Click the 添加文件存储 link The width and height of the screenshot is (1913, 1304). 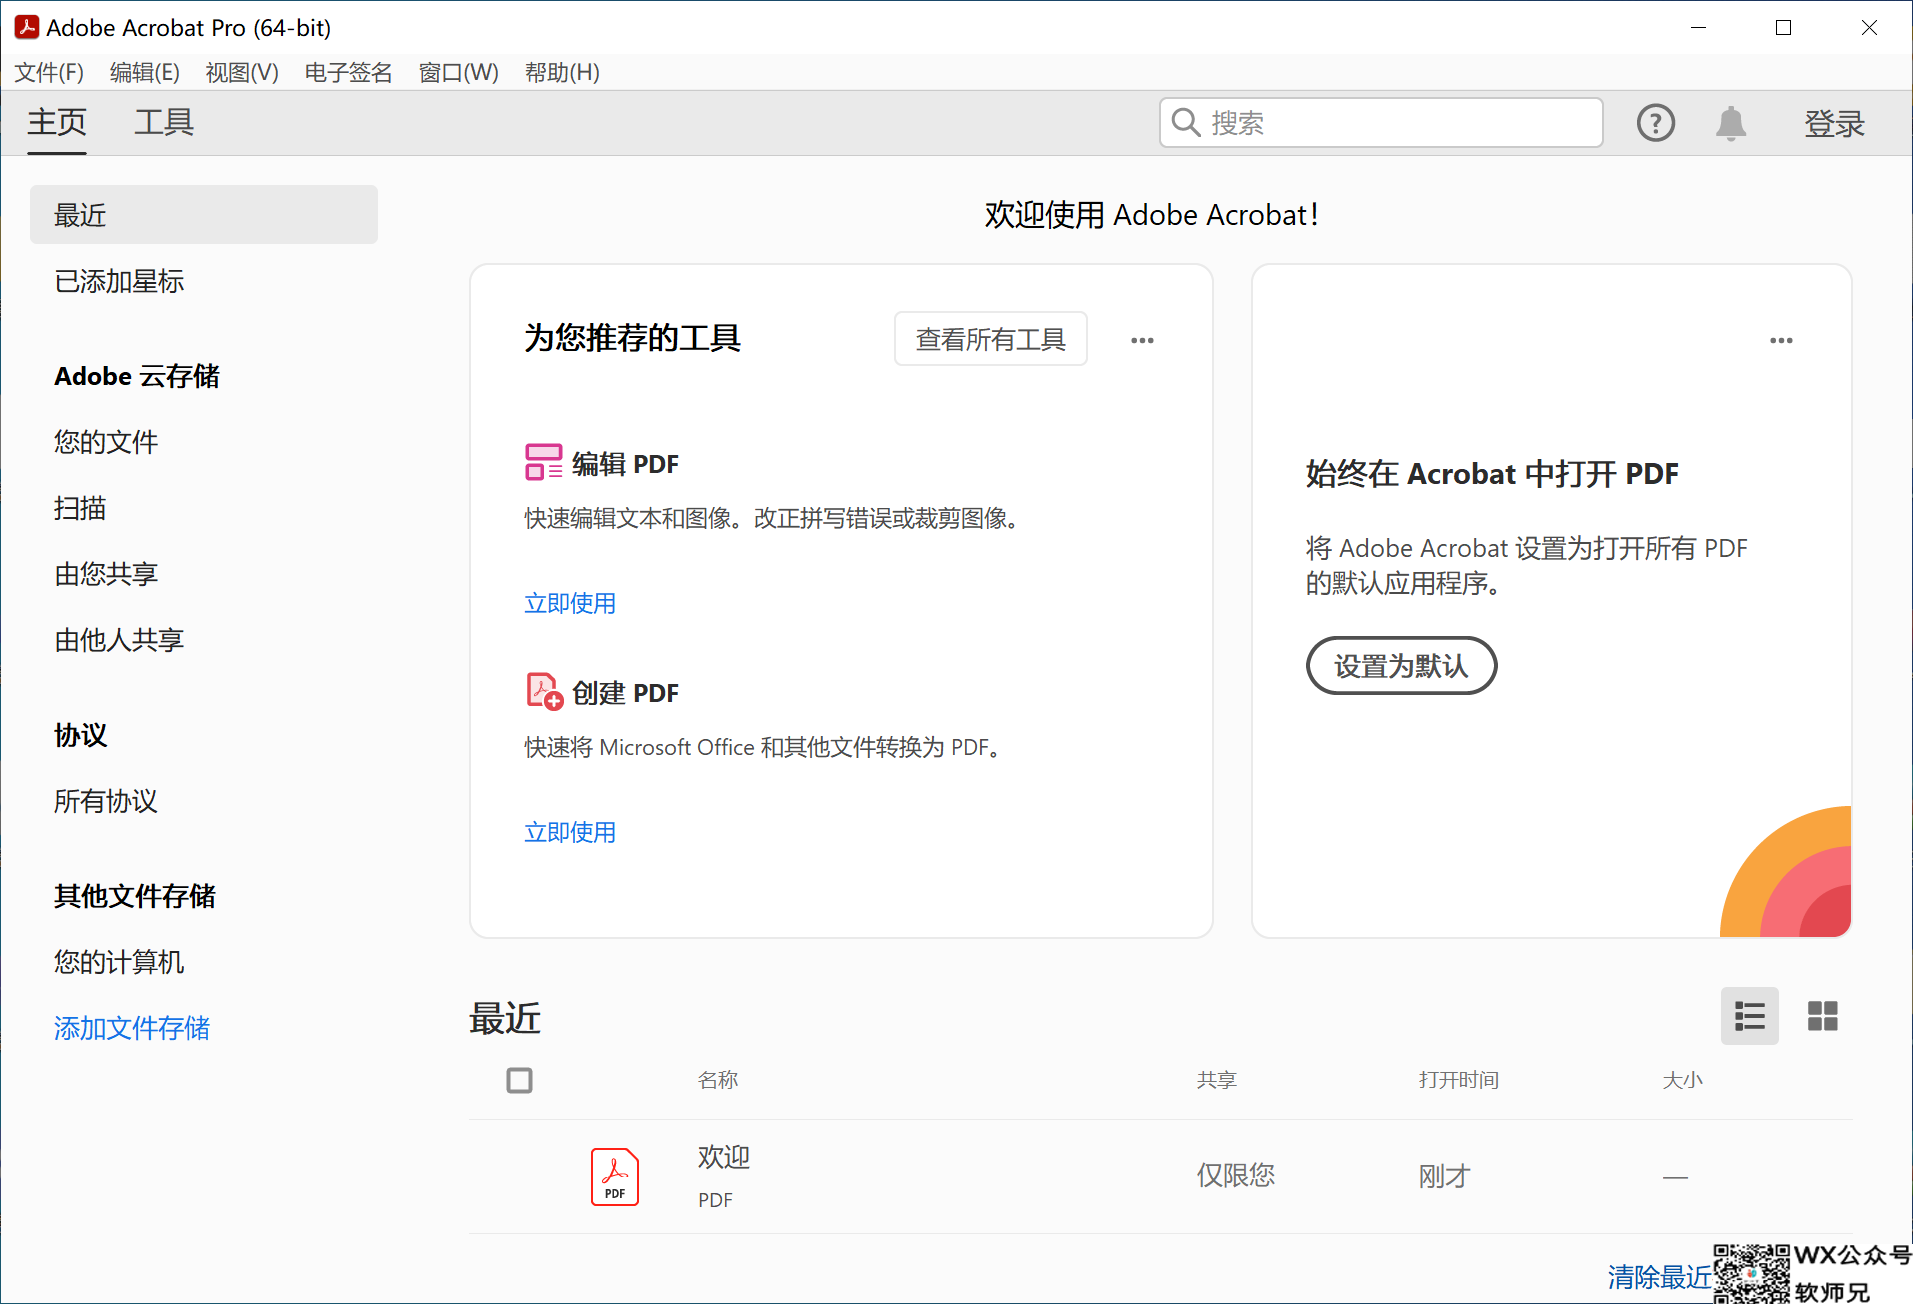[x=132, y=1028]
